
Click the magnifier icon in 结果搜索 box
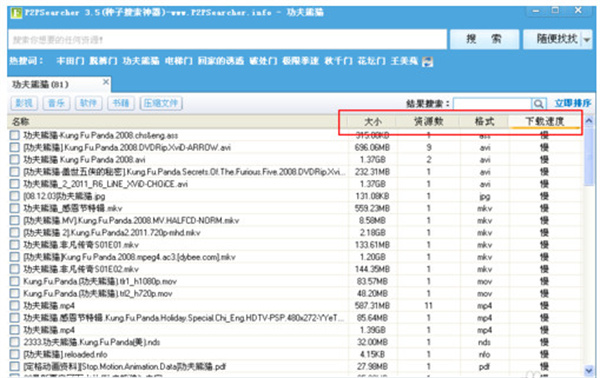(538, 103)
